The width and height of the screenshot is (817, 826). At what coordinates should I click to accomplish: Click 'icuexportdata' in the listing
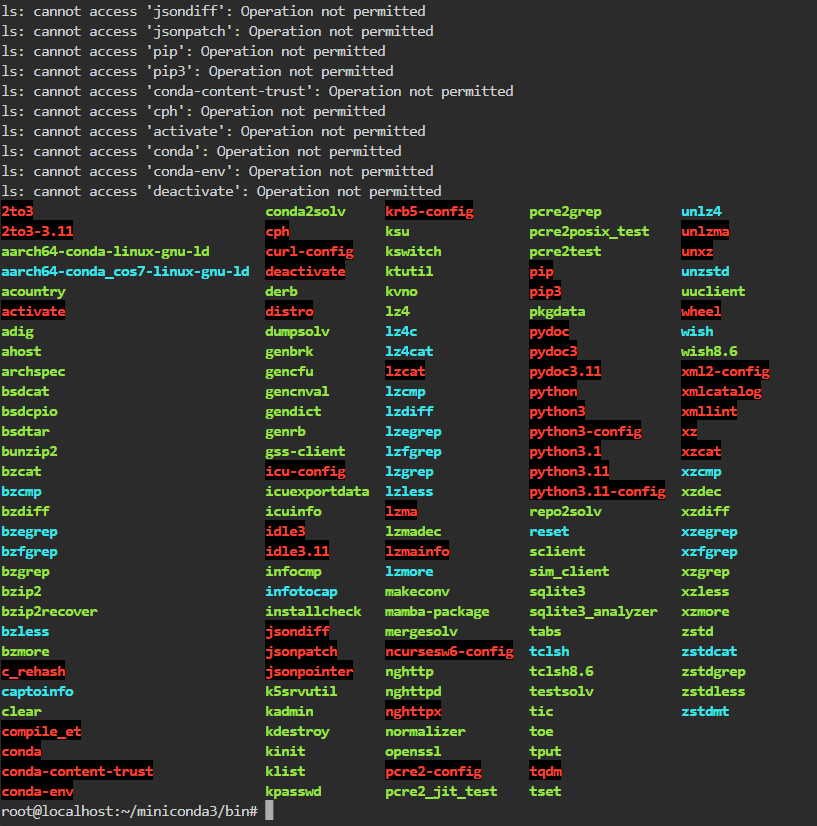tap(317, 491)
